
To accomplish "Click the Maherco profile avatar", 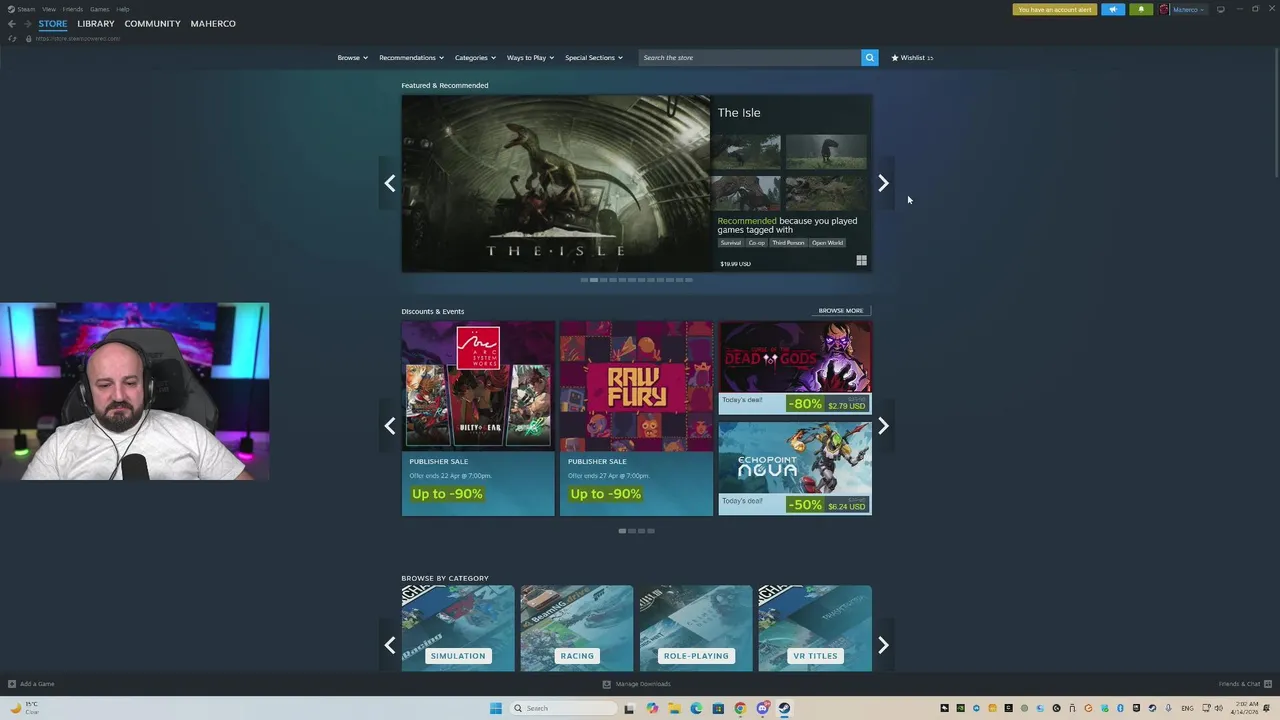I will click(1164, 9).
